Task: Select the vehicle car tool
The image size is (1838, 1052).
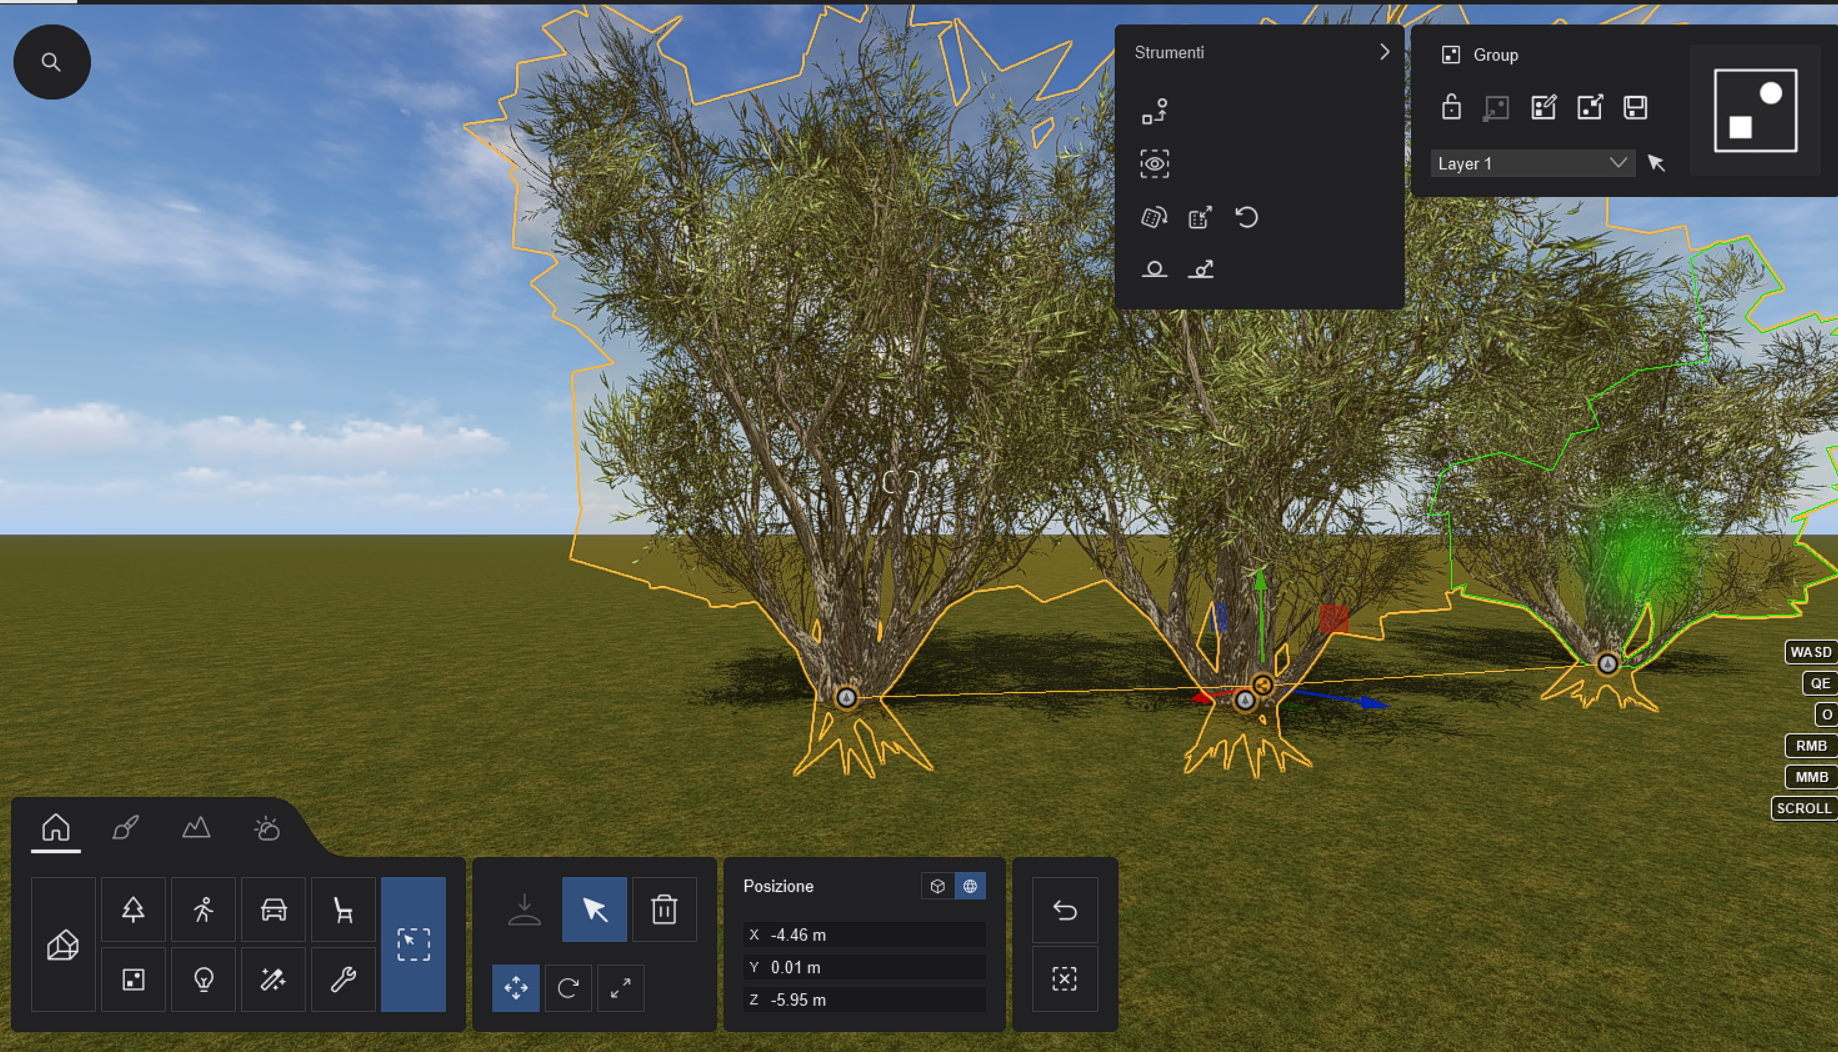Action: pos(273,909)
